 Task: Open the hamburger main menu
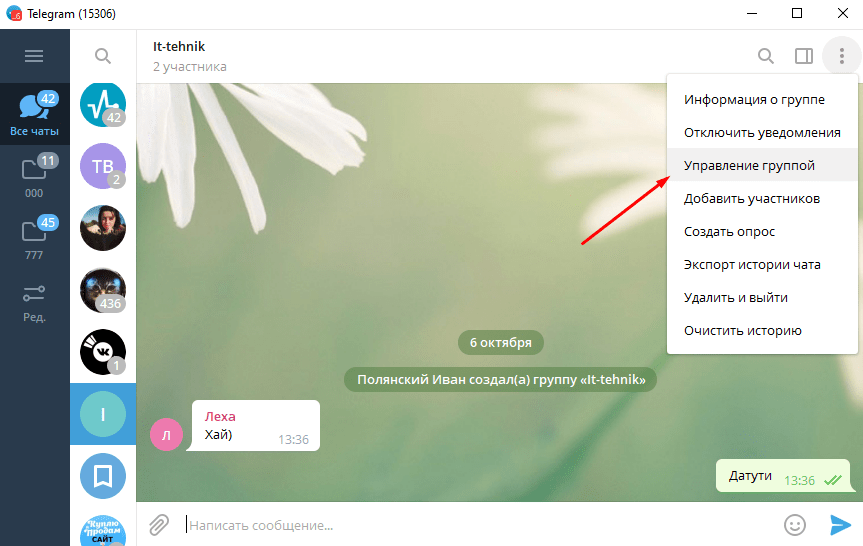click(x=34, y=56)
